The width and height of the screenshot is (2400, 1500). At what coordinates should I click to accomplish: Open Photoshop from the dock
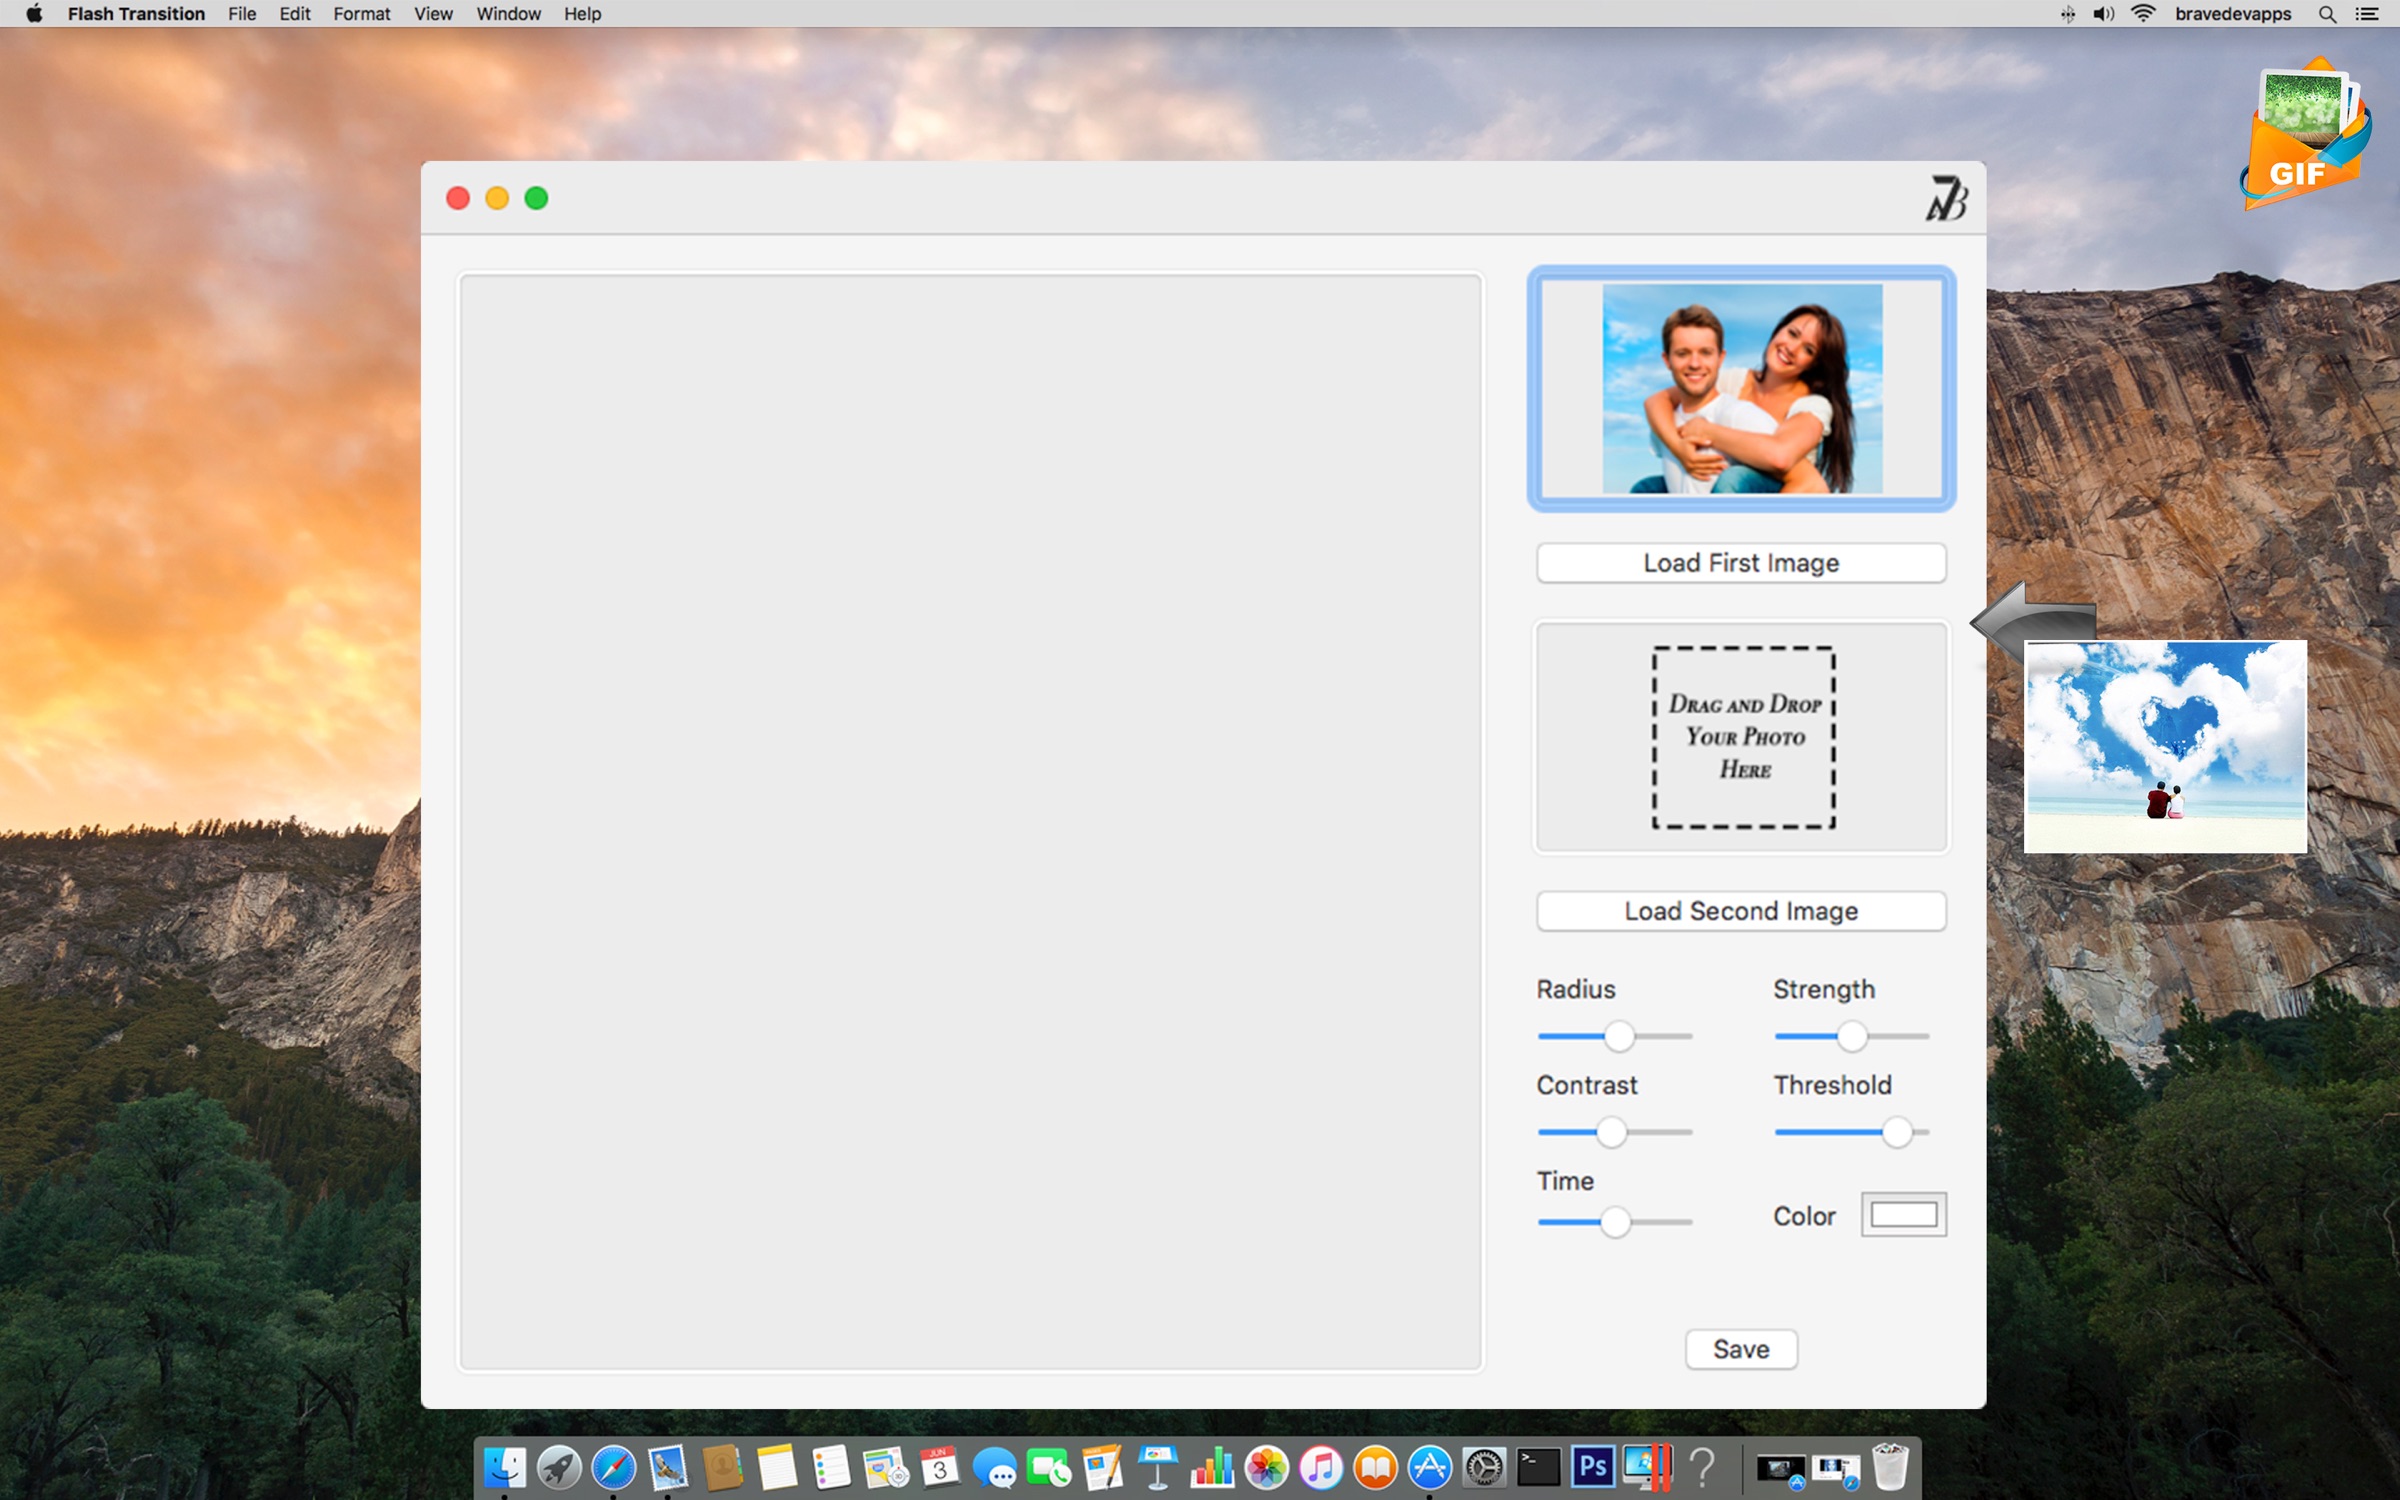(1592, 1467)
